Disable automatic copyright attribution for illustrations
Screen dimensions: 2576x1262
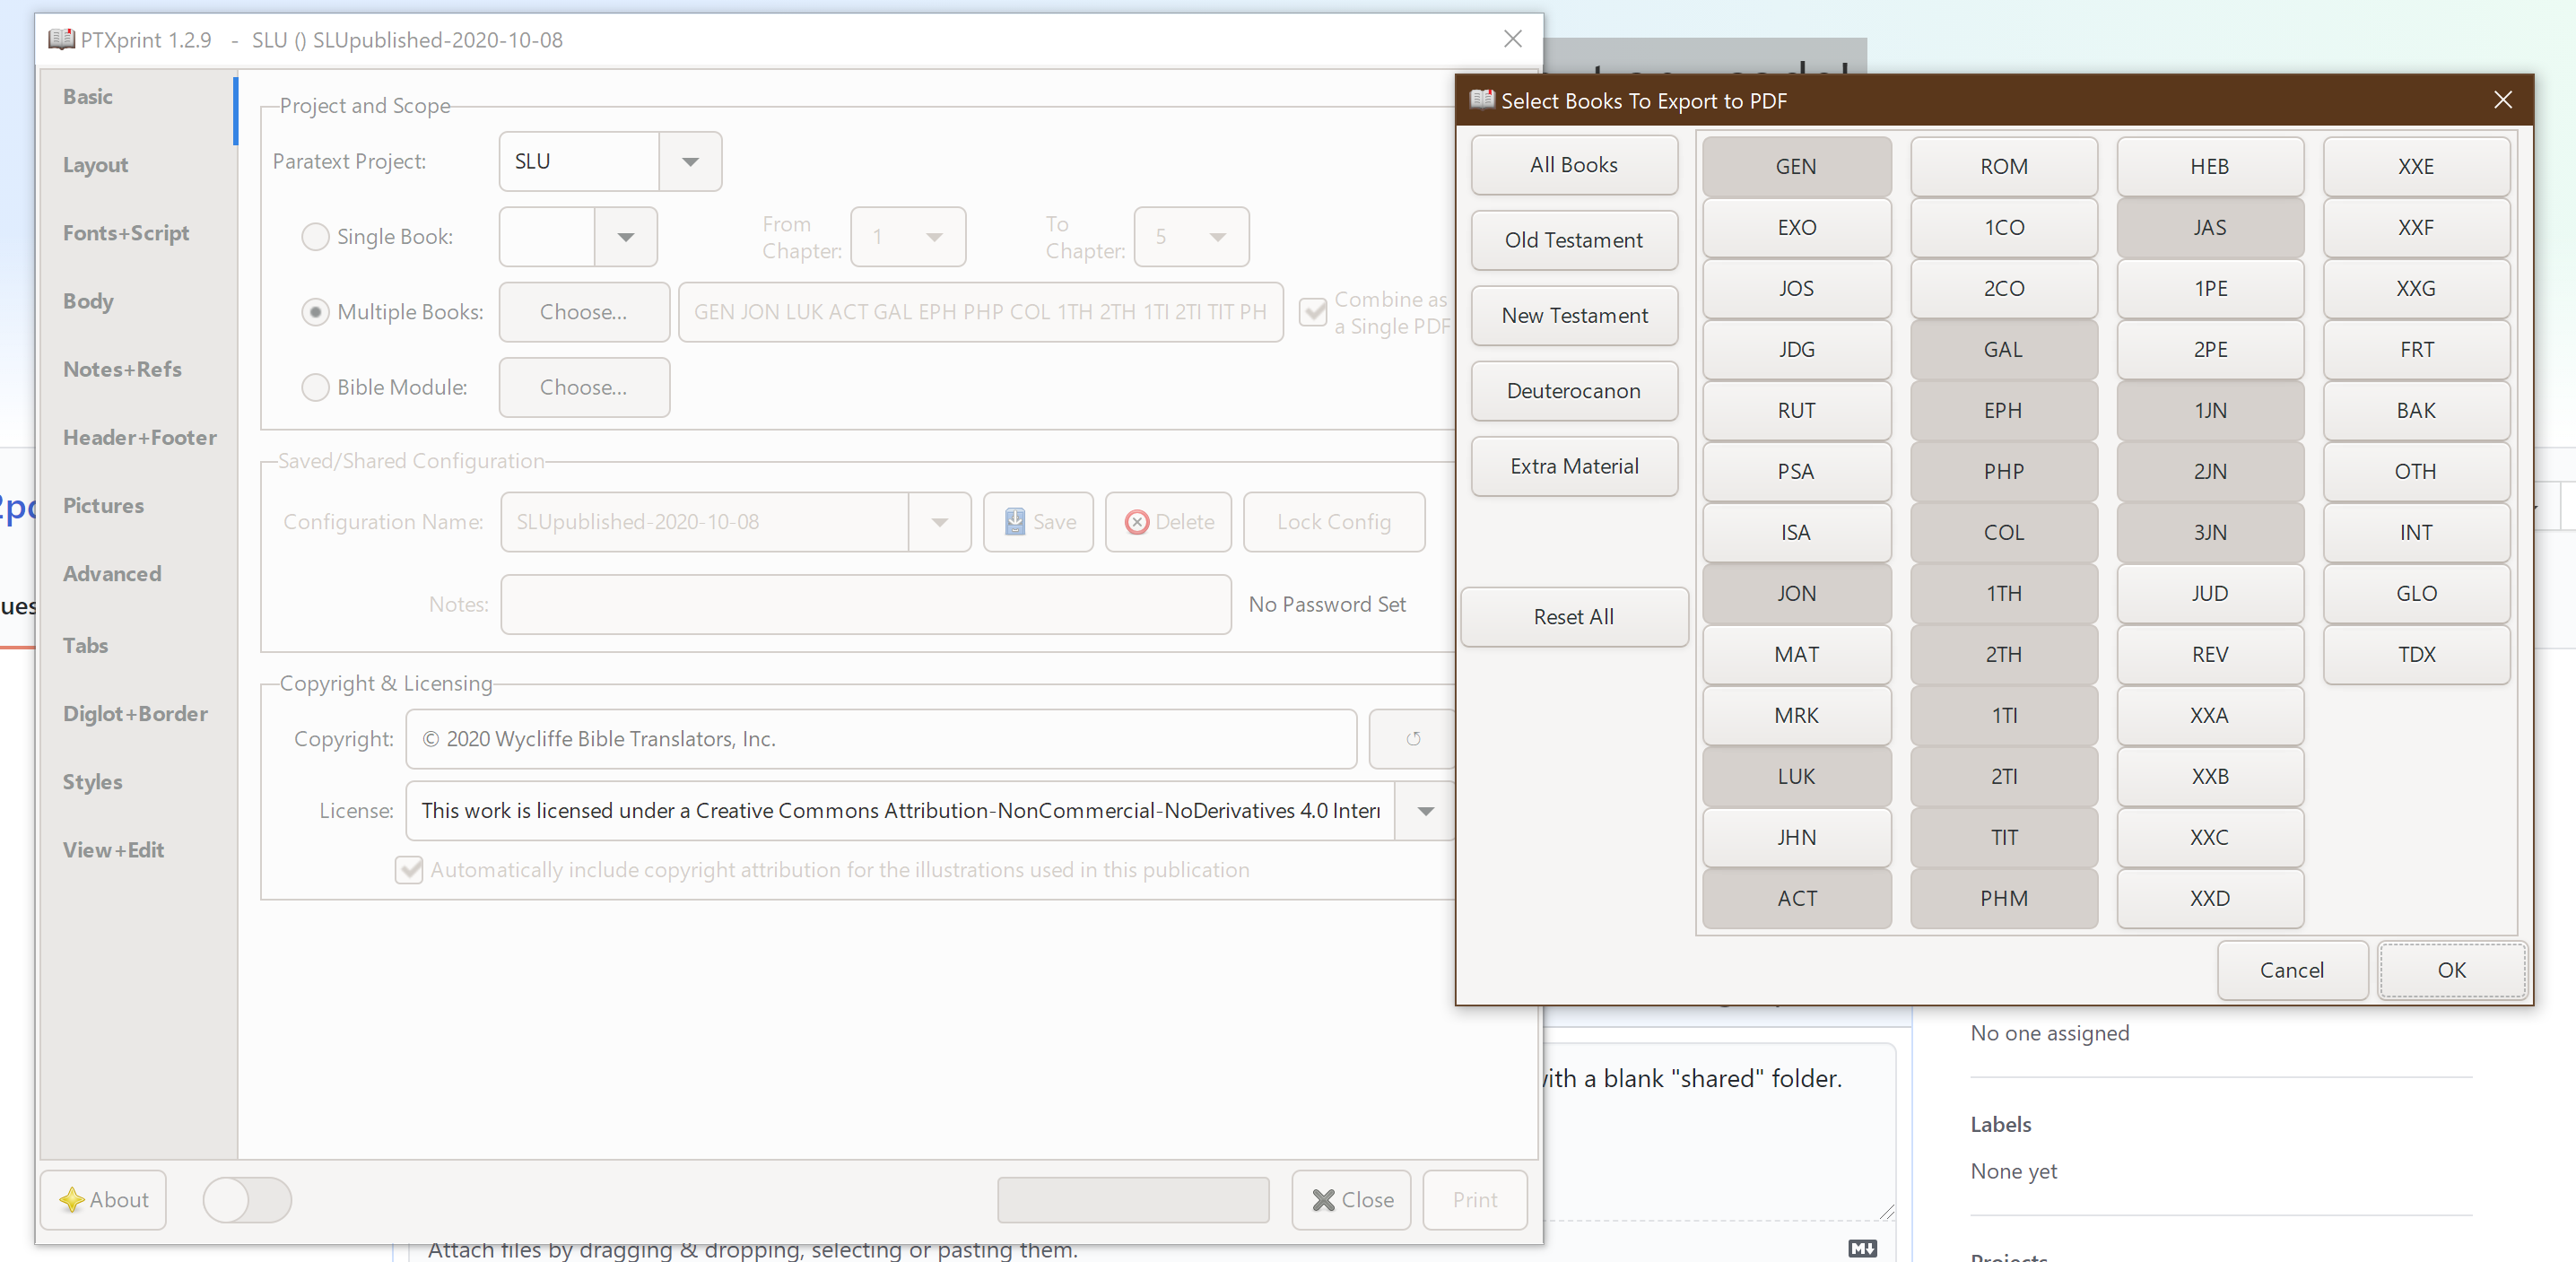[x=408, y=870]
